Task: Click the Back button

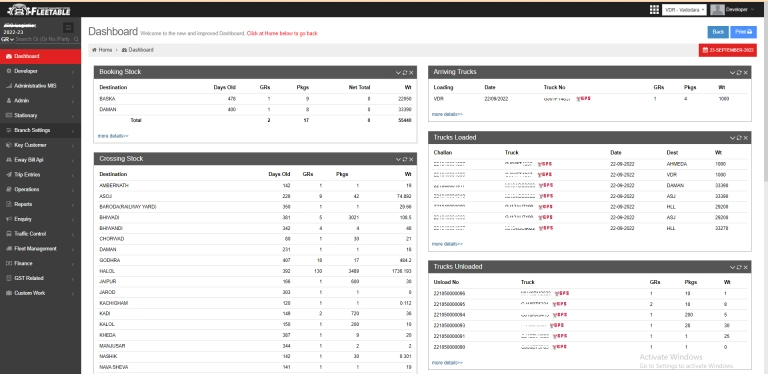Action: [718, 32]
